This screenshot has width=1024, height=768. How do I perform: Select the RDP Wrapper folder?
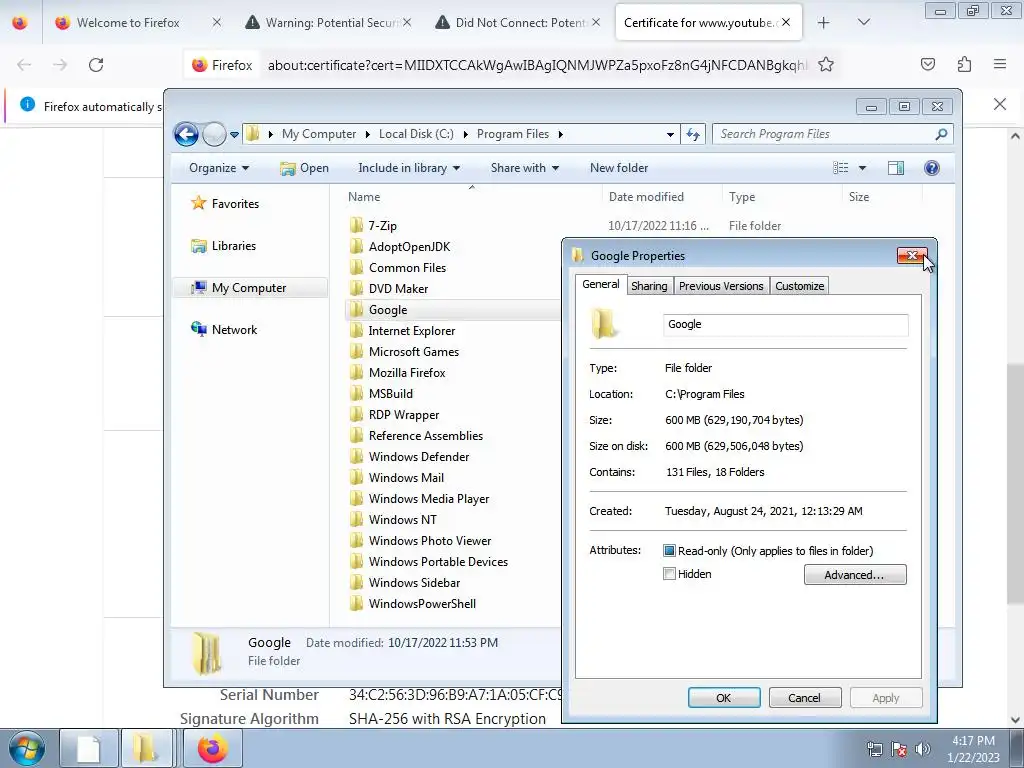(394, 415)
